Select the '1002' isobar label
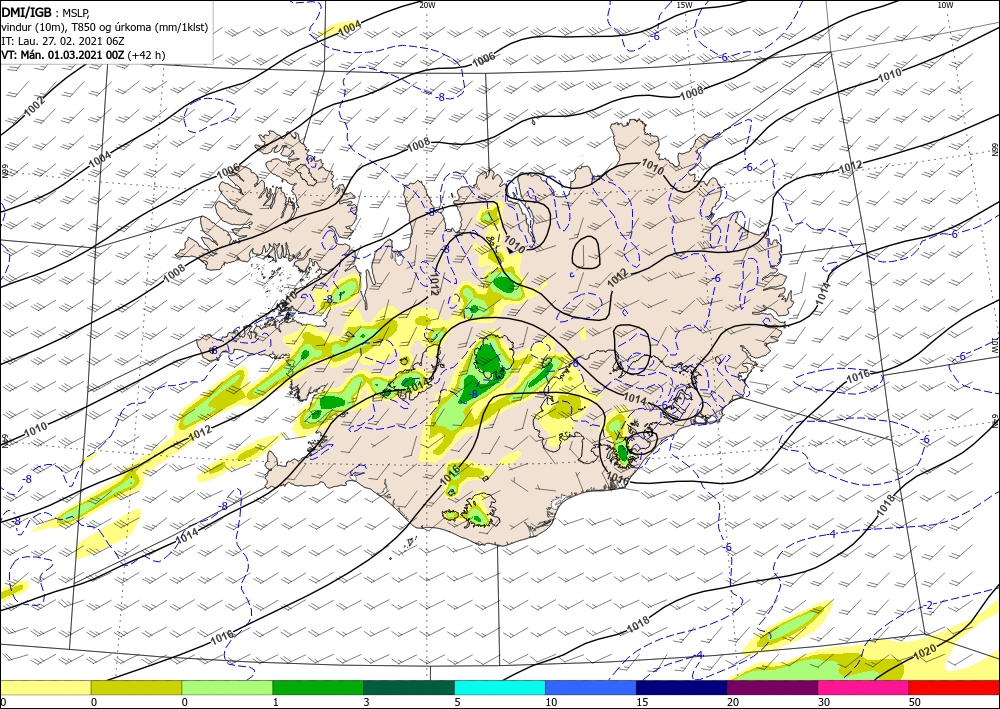Image resolution: width=1000 pixels, height=709 pixels. [35, 106]
